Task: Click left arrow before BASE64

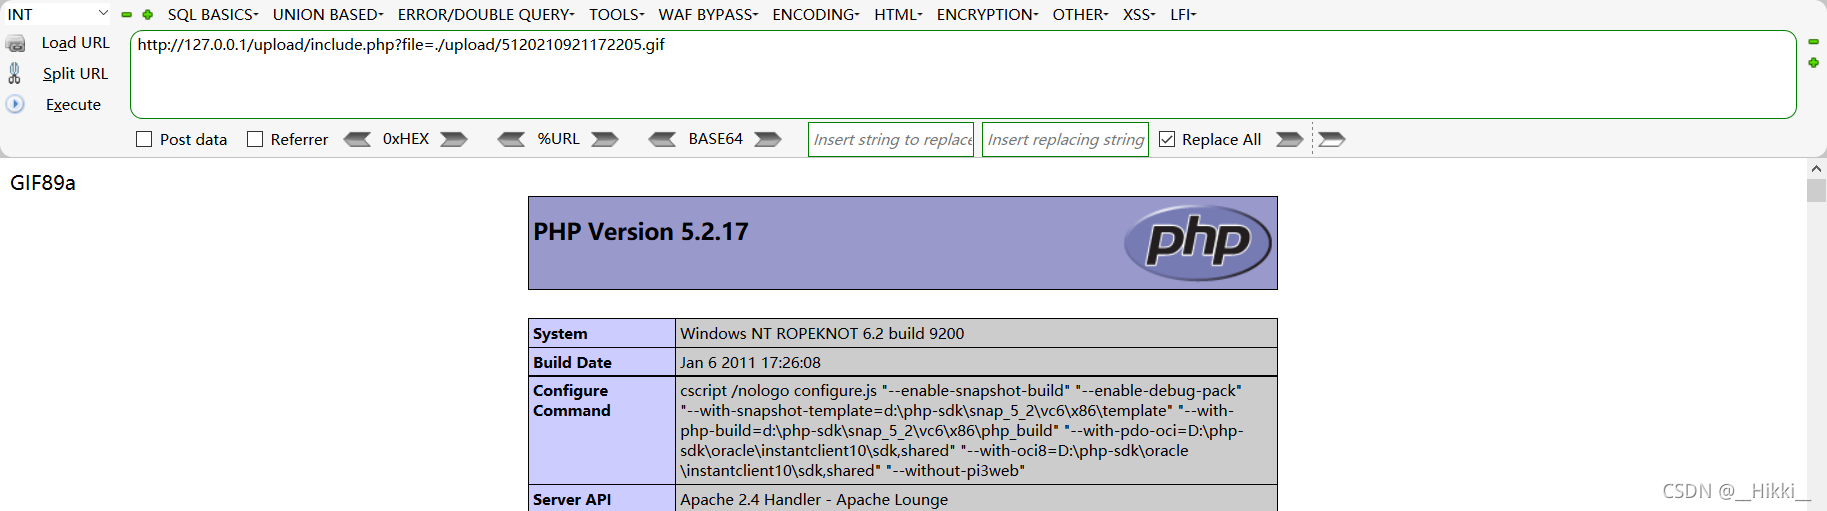Action: (x=662, y=139)
